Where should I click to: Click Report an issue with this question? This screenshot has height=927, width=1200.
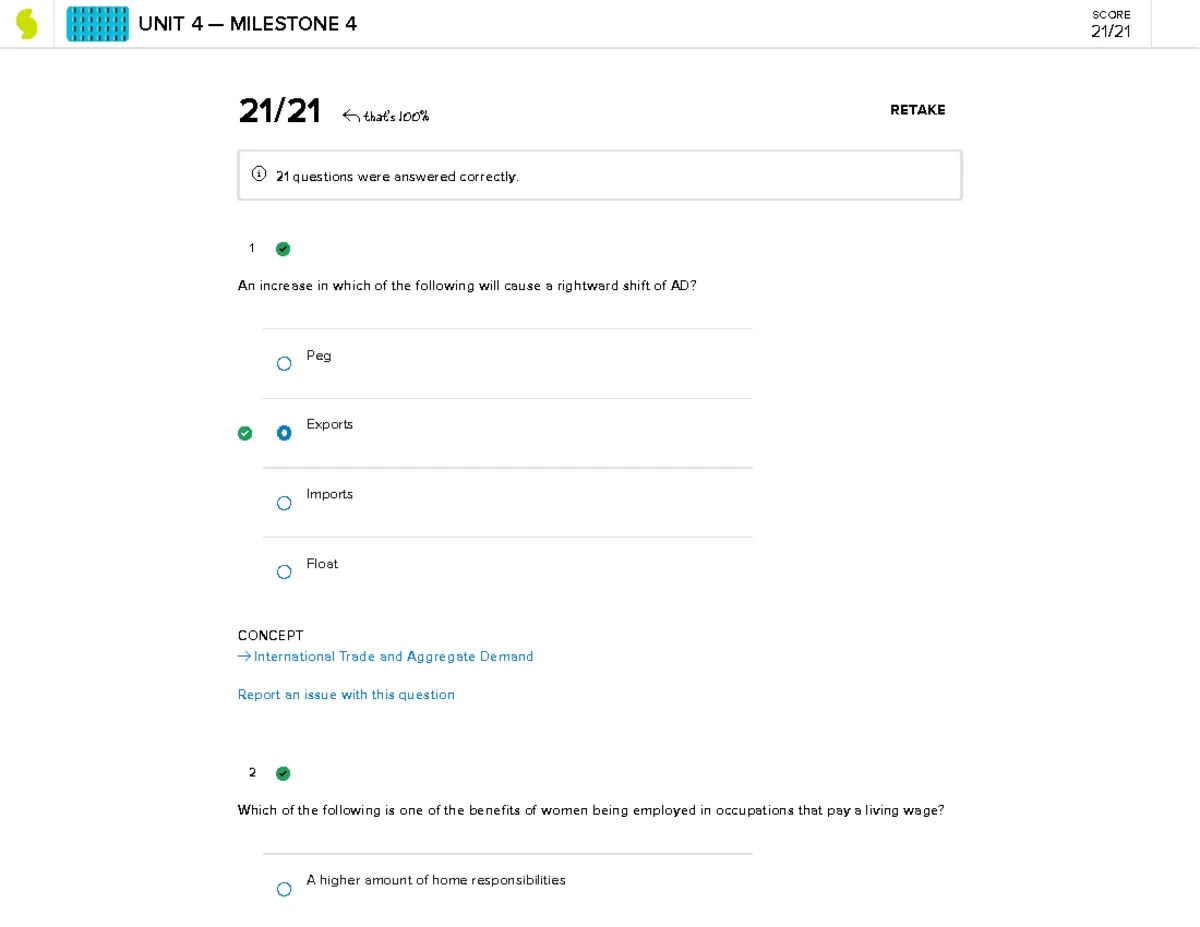346,694
